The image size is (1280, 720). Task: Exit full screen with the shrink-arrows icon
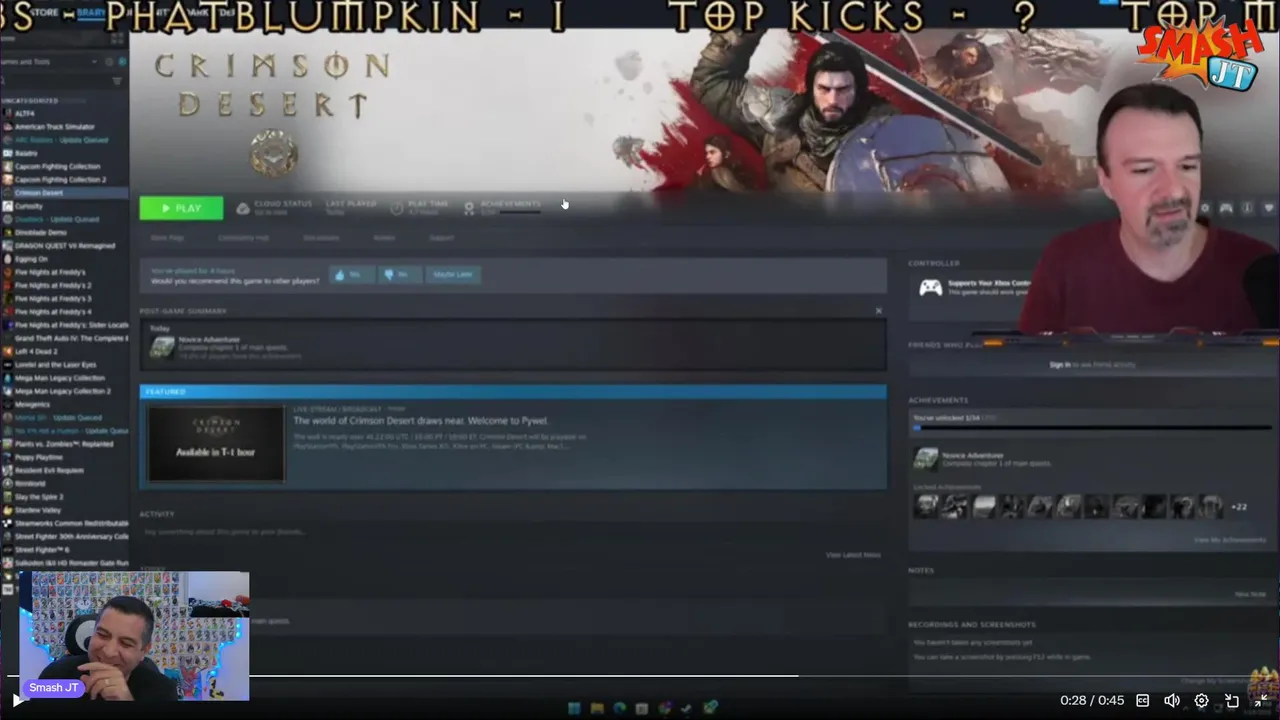(1261, 701)
